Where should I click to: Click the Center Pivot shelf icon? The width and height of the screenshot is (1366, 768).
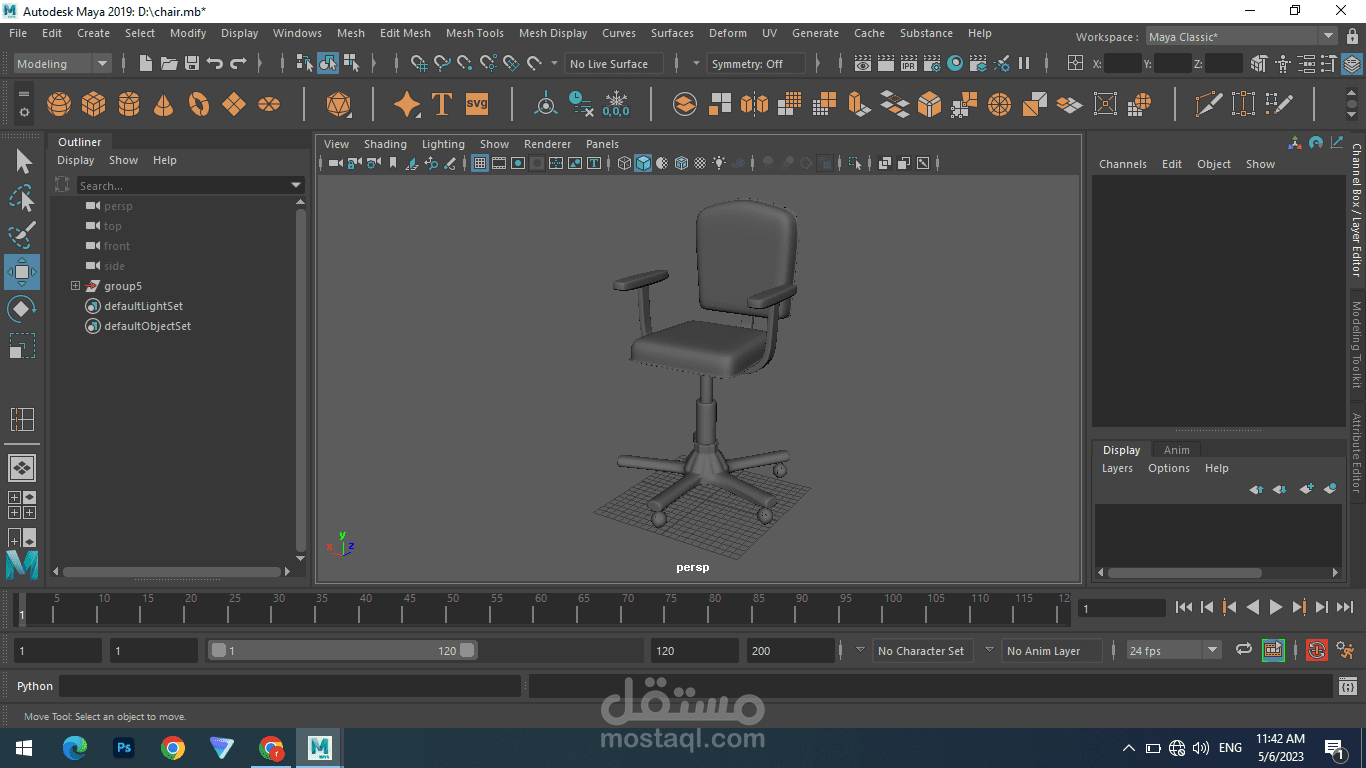coord(546,104)
